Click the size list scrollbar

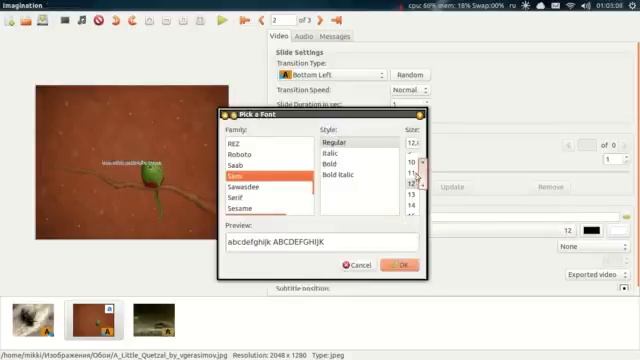coord(423,174)
